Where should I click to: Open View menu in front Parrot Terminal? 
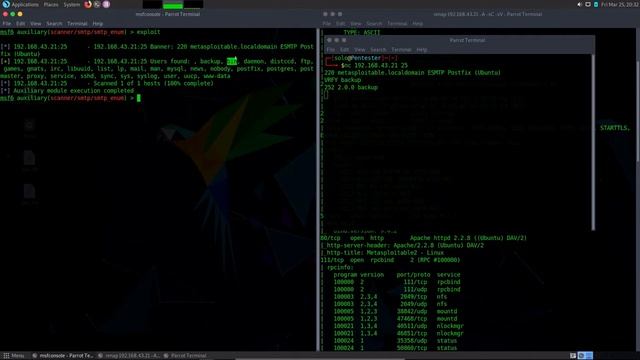360,50
